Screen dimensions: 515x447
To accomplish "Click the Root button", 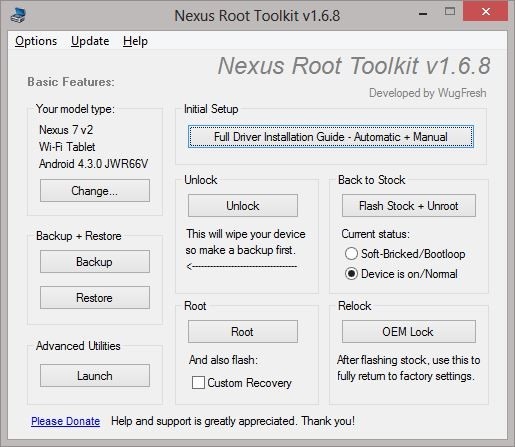I will [243, 332].
